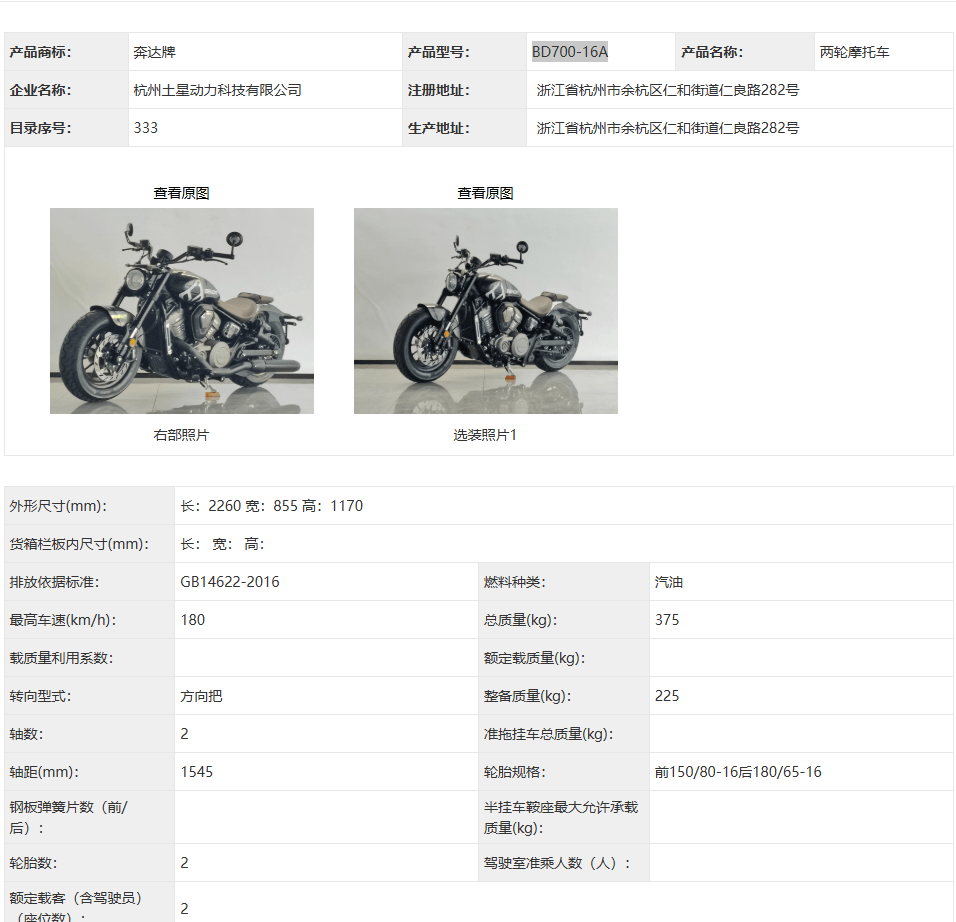
Task: Click the brand value 奔达牌
Action: (x=155, y=52)
